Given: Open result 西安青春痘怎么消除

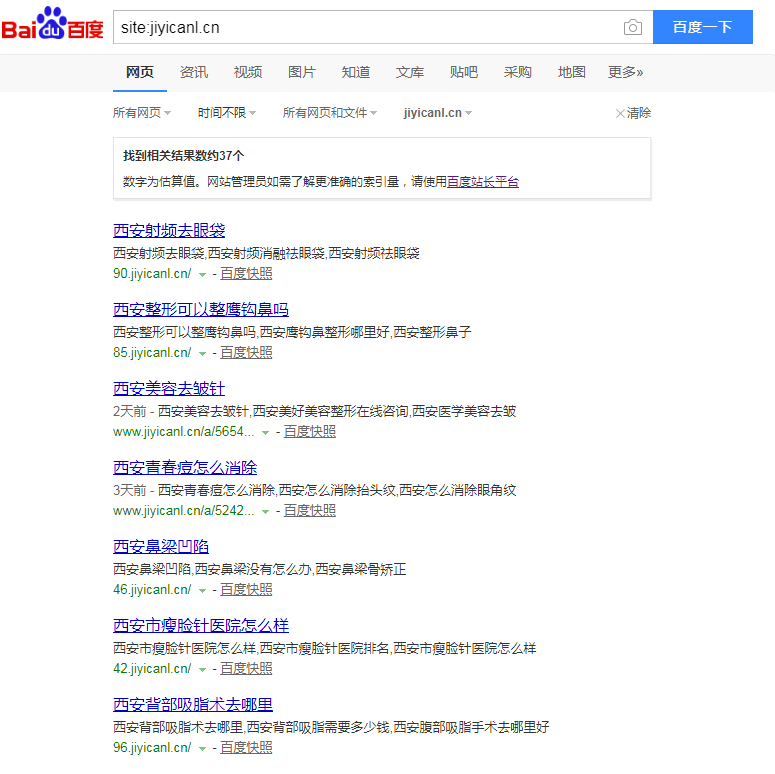Looking at the screenshot, I should click(185, 468).
